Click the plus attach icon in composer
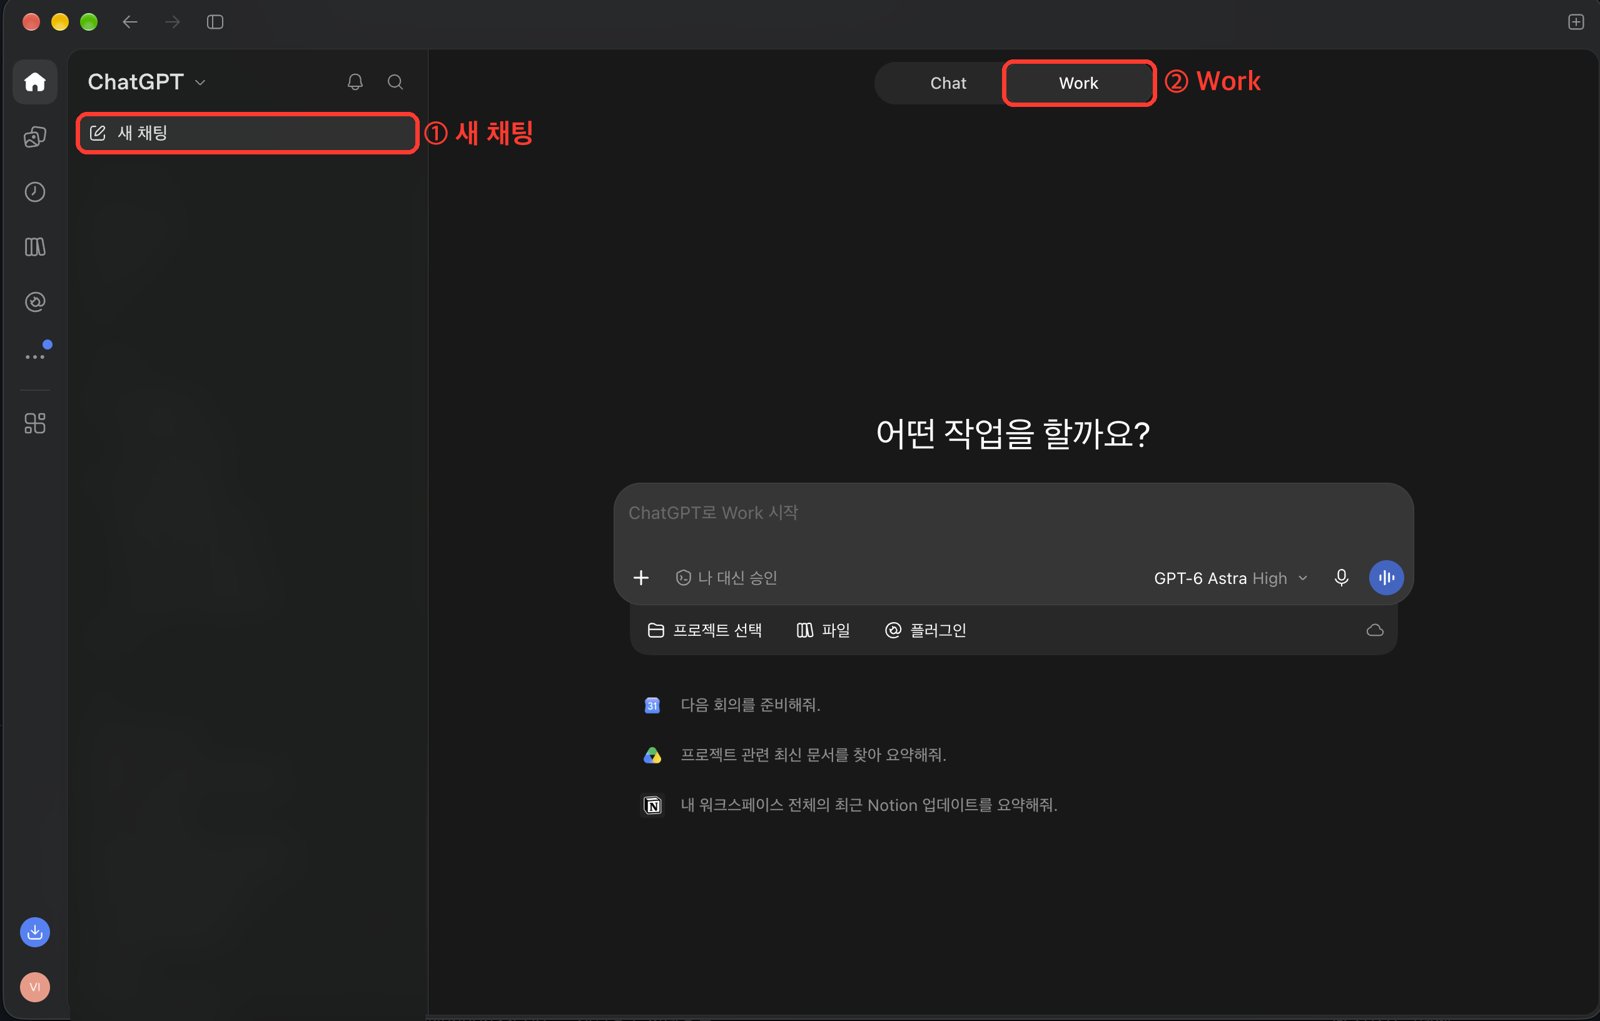 (641, 578)
